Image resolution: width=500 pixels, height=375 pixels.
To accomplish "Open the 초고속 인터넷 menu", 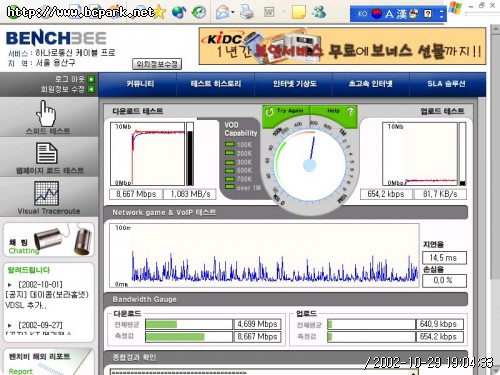I will pos(370,84).
